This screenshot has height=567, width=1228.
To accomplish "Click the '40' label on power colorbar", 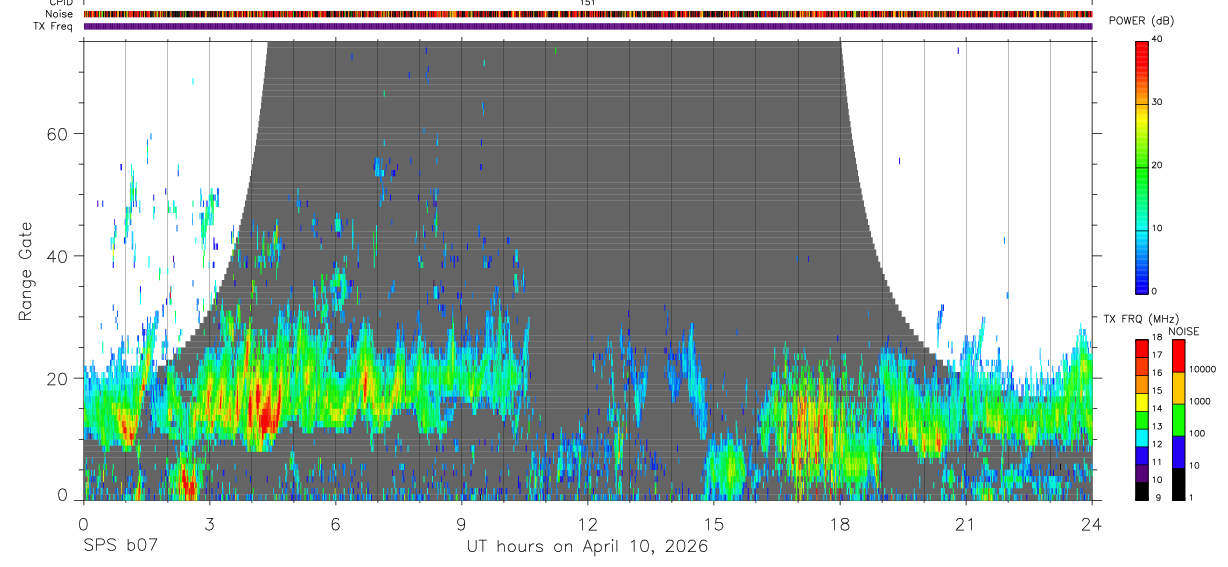I will pyautogui.click(x=1157, y=40).
